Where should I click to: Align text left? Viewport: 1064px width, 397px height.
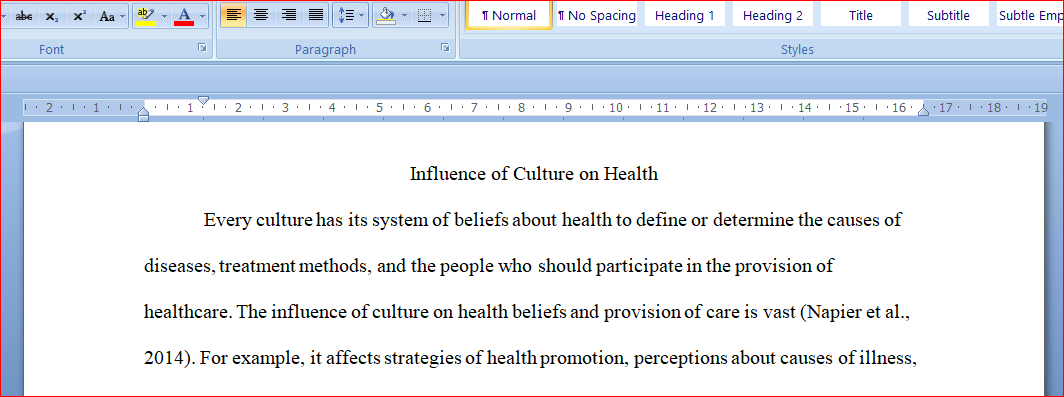pos(233,15)
